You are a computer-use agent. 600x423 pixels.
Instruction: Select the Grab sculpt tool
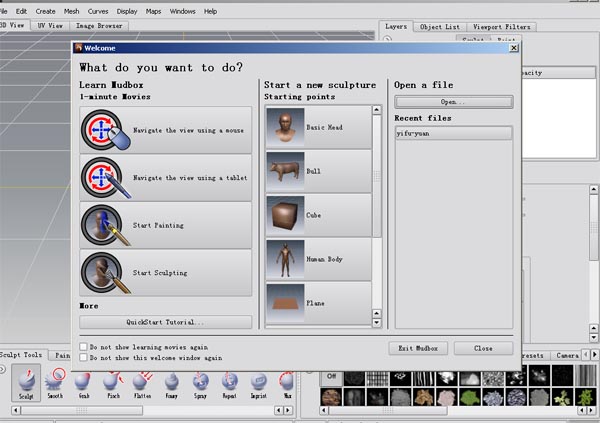tap(84, 384)
